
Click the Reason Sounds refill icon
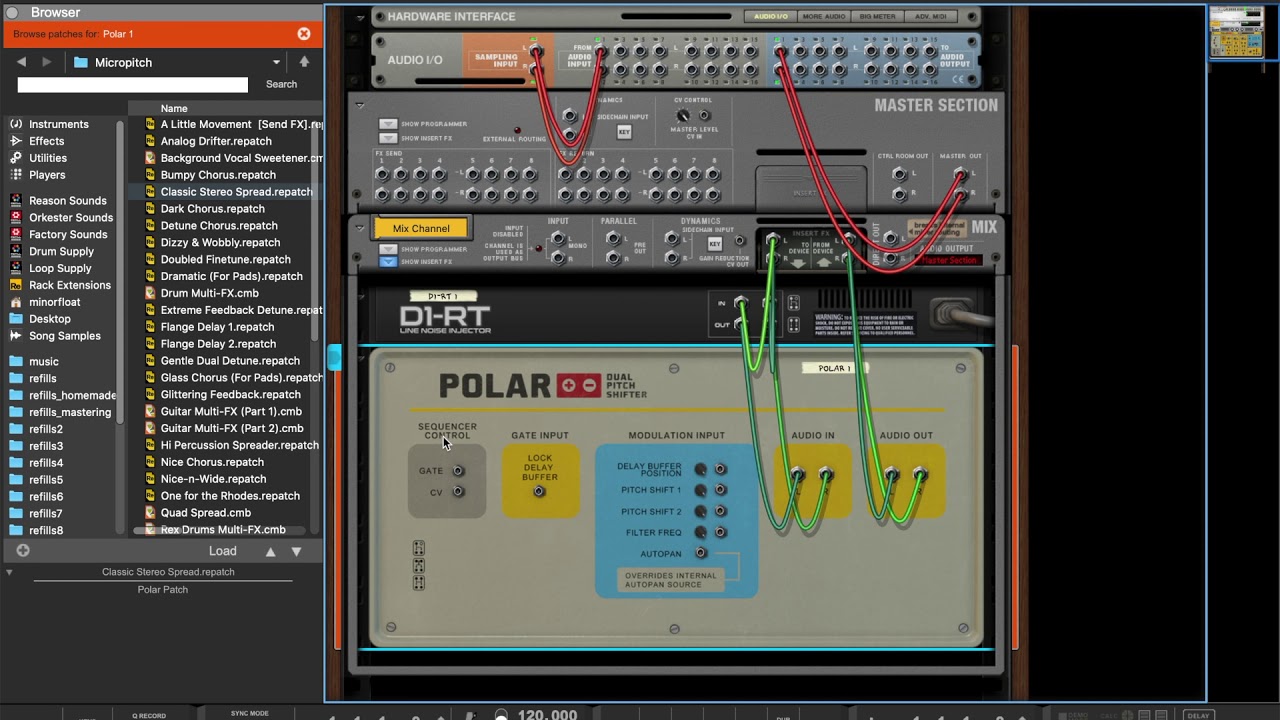click(16, 200)
